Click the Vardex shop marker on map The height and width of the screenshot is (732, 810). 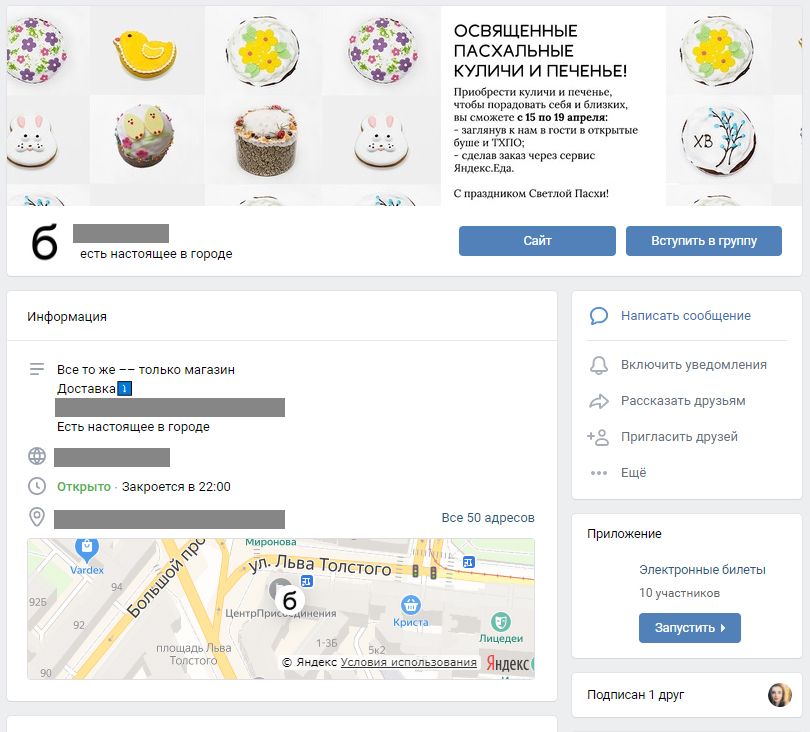[87, 550]
